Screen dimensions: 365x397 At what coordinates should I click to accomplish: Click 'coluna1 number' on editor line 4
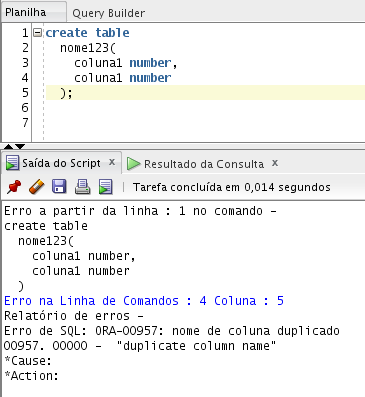tap(122, 78)
